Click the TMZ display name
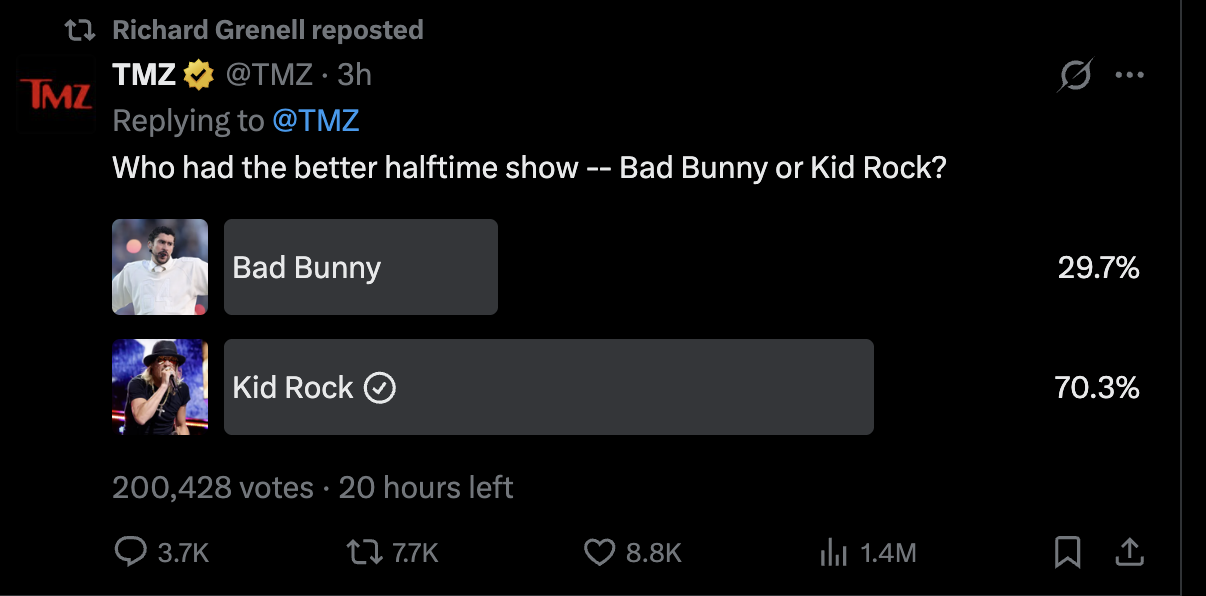The height and width of the screenshot is (596, 1206). click(144, 74)
